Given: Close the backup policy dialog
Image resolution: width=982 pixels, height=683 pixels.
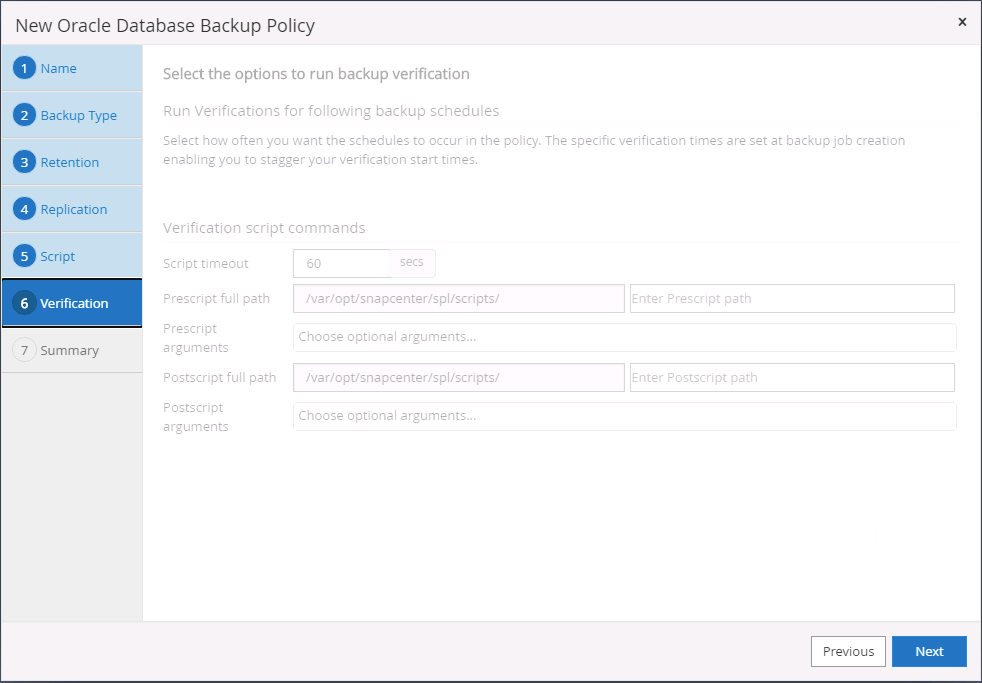Looking at the screenshot, I should pos(962,22).
